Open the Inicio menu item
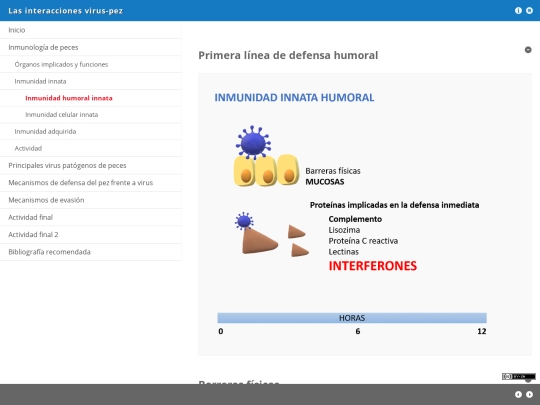The height and width of the screenshot is (405, 540). pos(91,30)
